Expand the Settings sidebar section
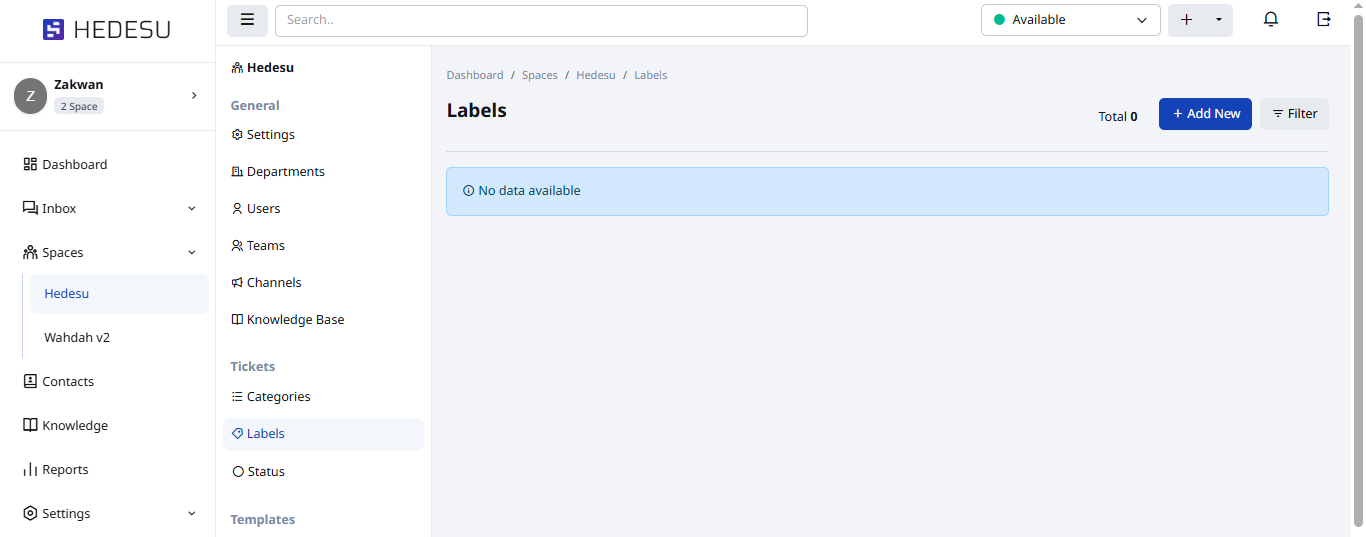1366x537 pixels. 192,514
